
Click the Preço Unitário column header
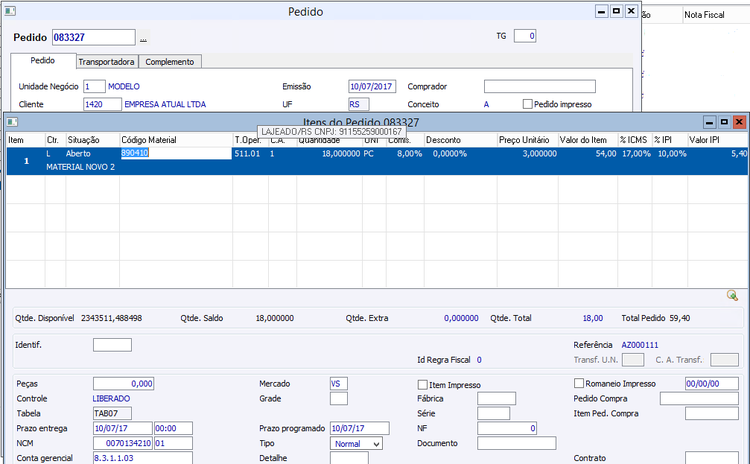pyautogui.click(x=525, y=140)
